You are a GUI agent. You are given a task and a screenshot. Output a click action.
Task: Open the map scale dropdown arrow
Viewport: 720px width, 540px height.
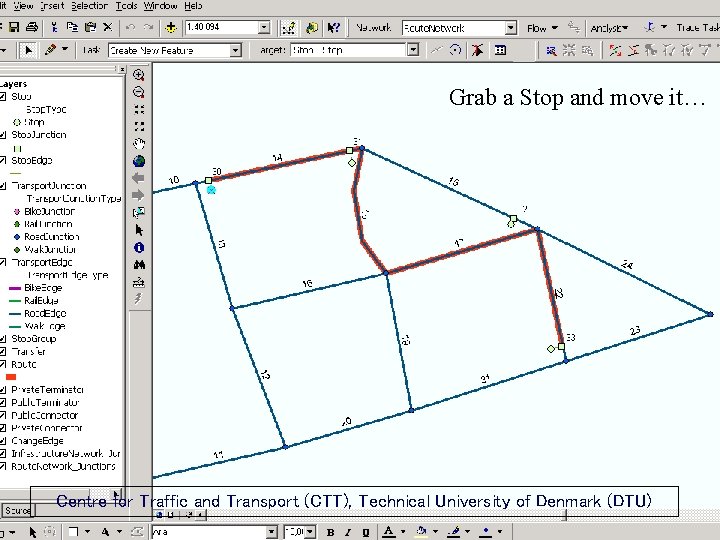pos(264,28)
